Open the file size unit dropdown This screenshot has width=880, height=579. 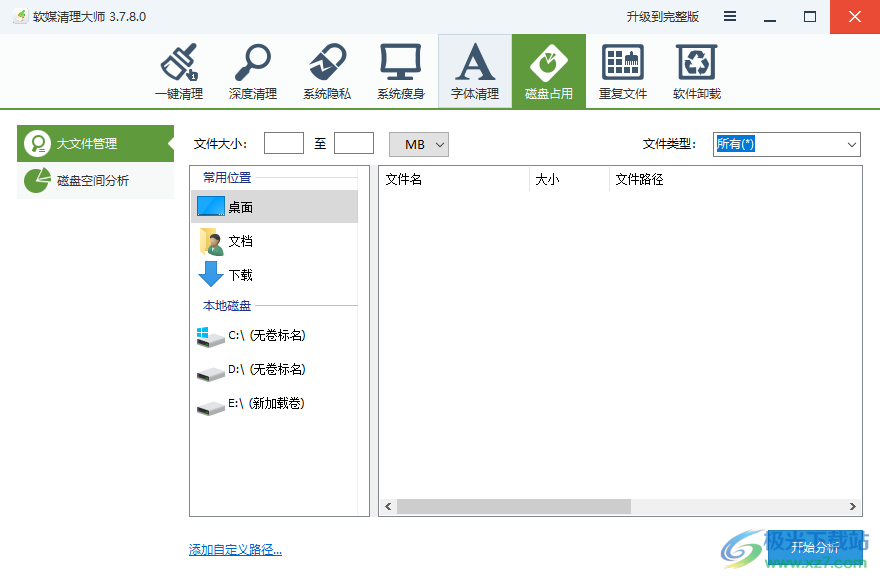[418, 144]
